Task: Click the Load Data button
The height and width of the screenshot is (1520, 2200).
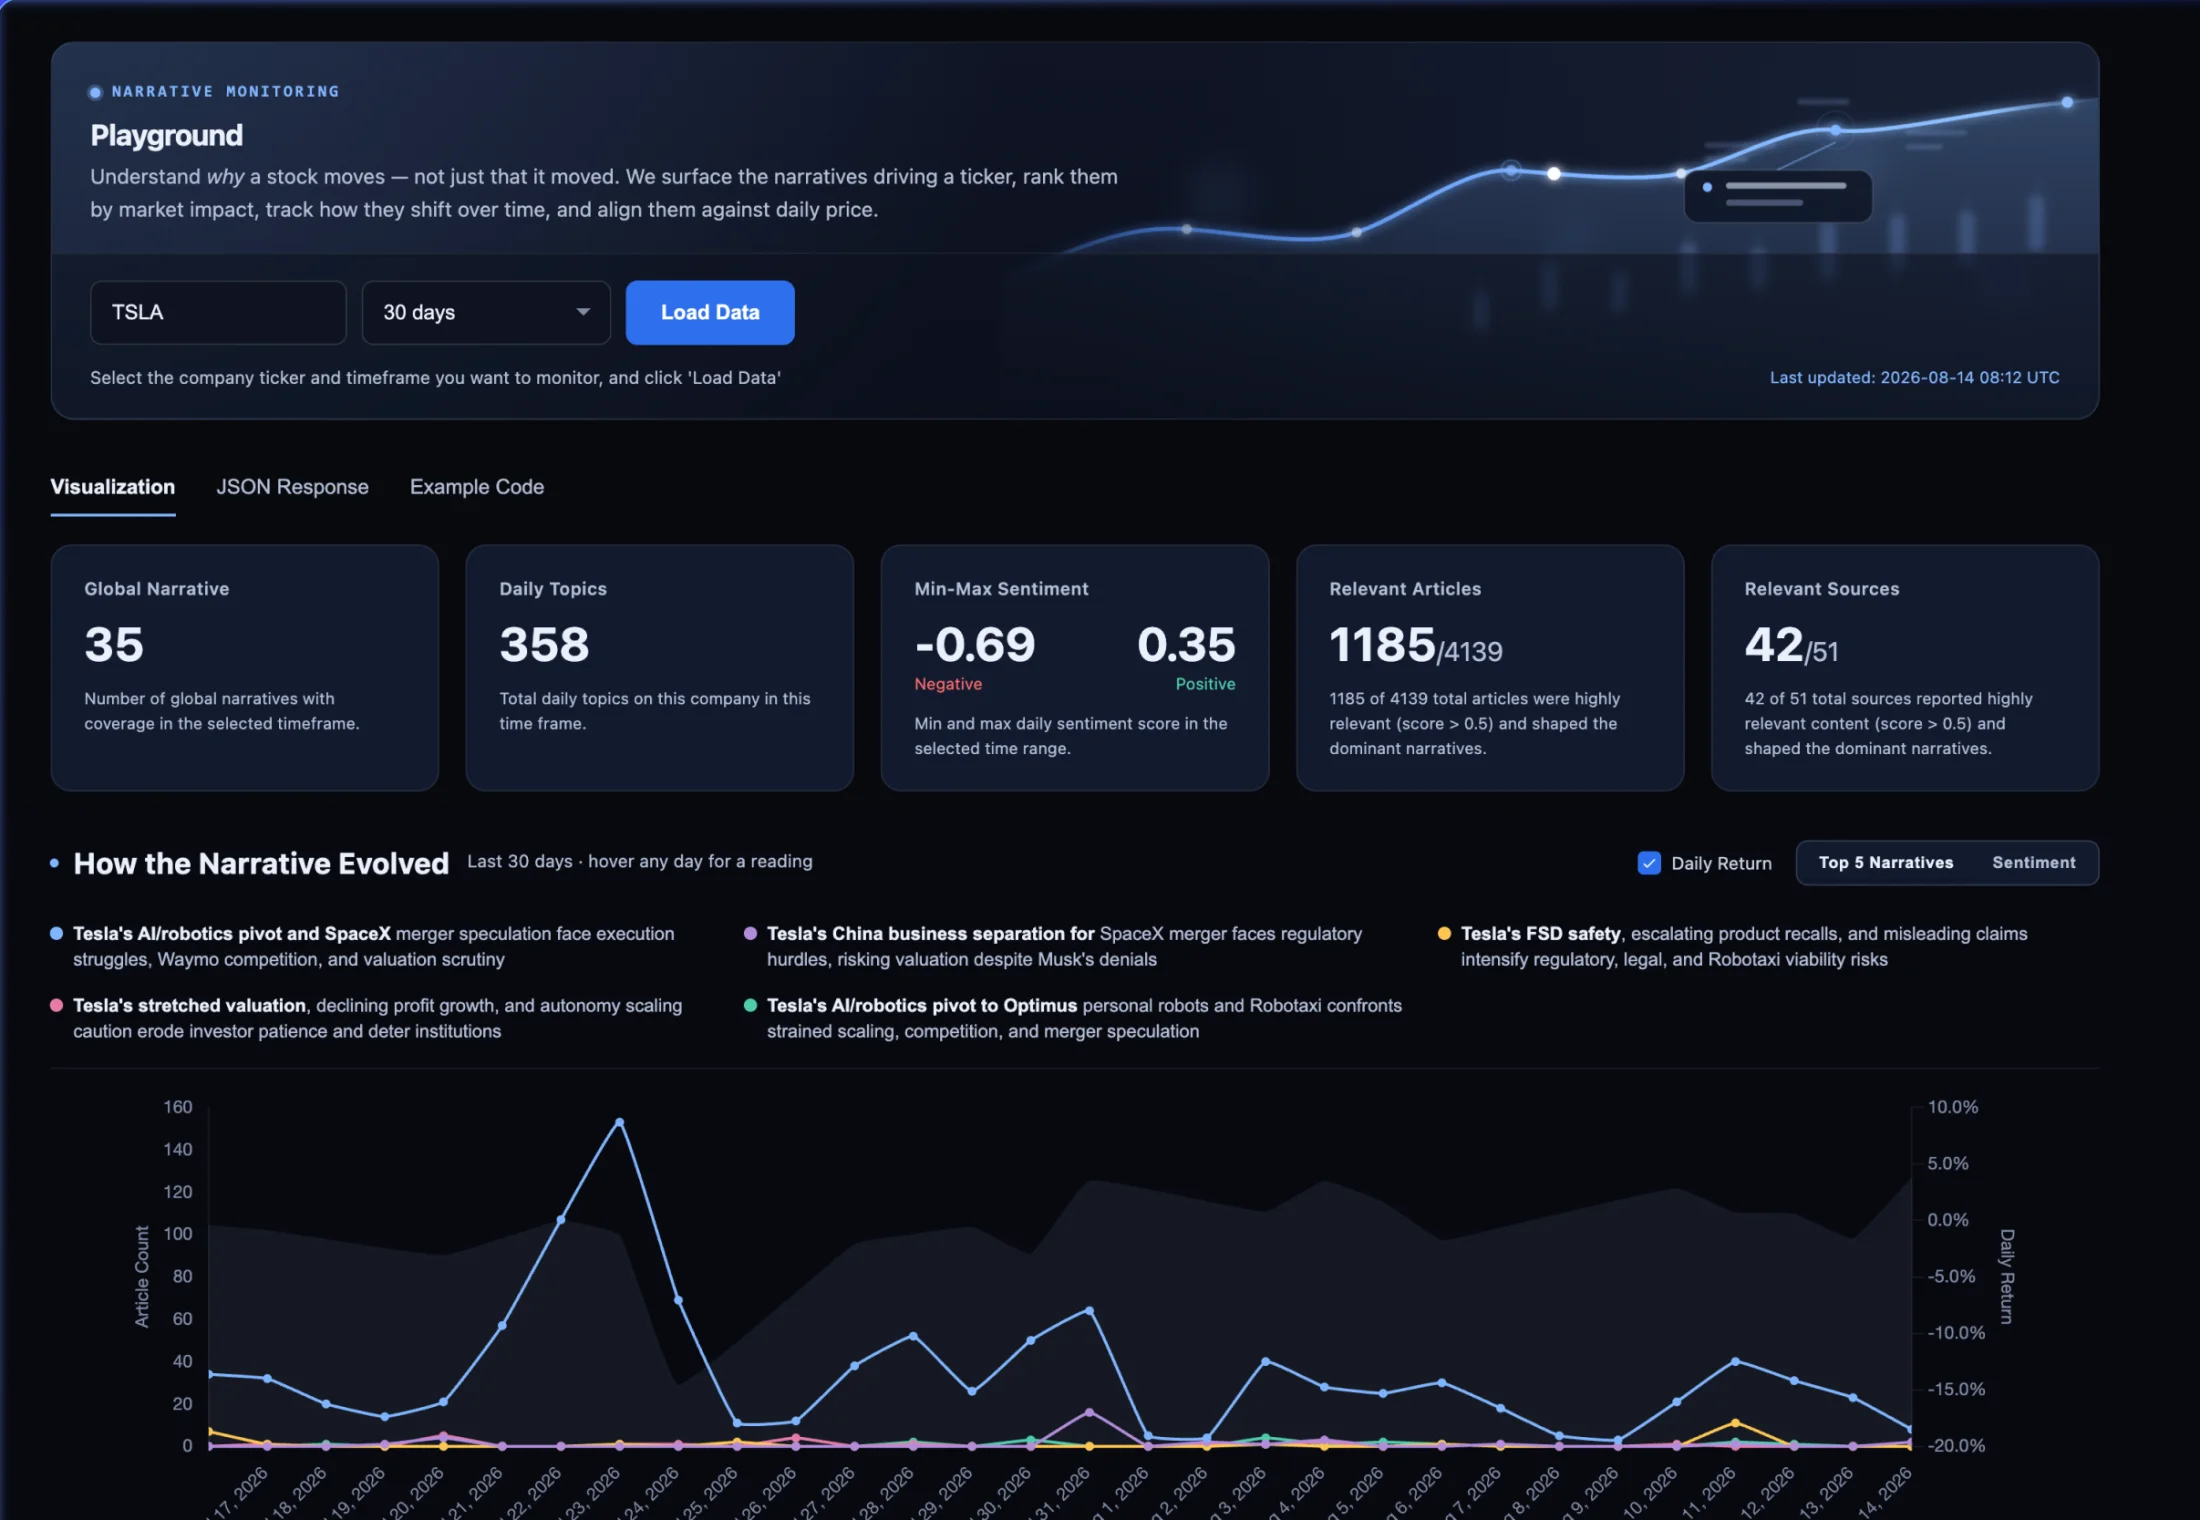Action: [710, 312]
